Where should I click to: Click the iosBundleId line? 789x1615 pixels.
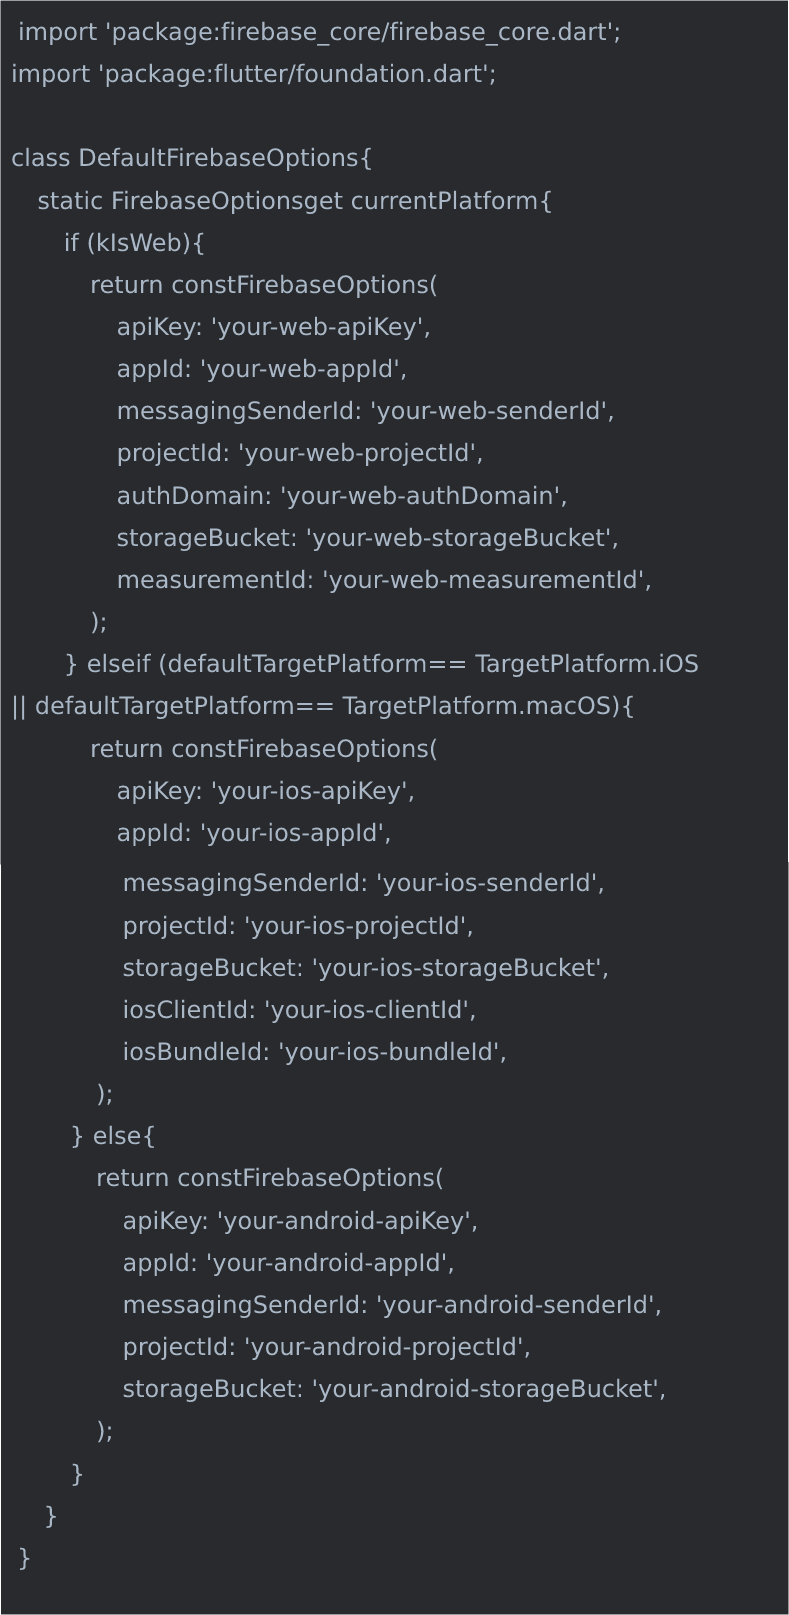pyautogui.click(x=314, y=1052)
